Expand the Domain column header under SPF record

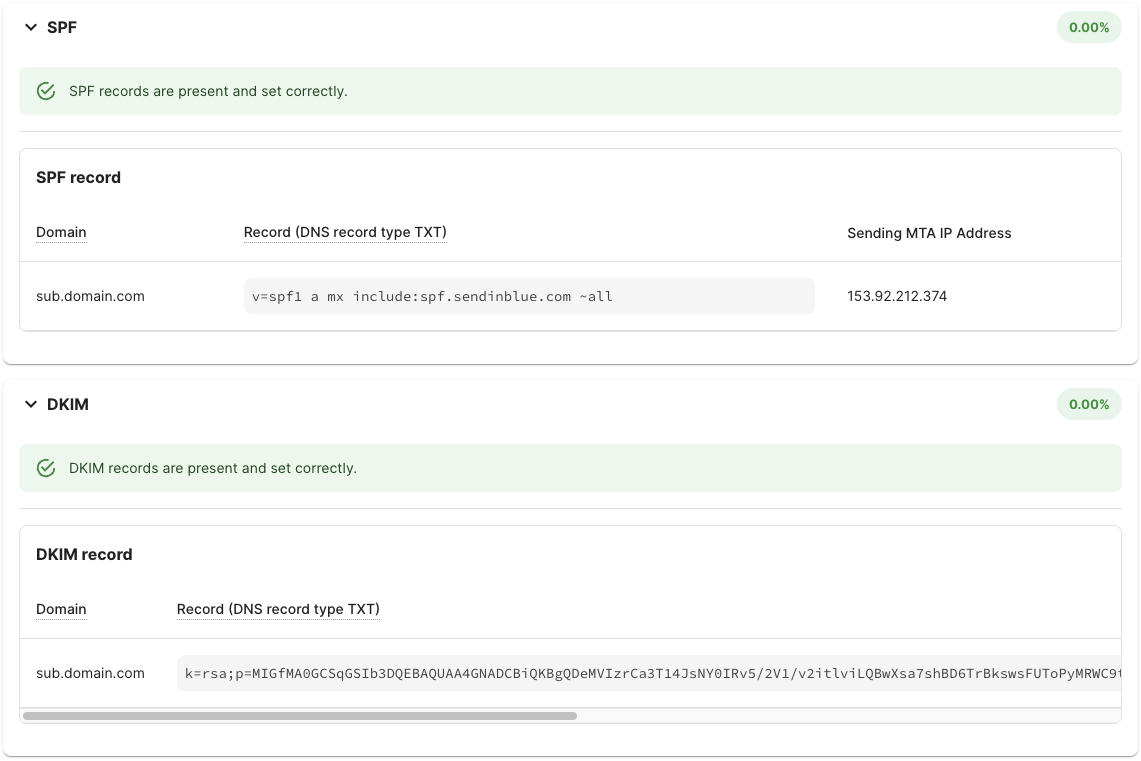pos(61,232)
